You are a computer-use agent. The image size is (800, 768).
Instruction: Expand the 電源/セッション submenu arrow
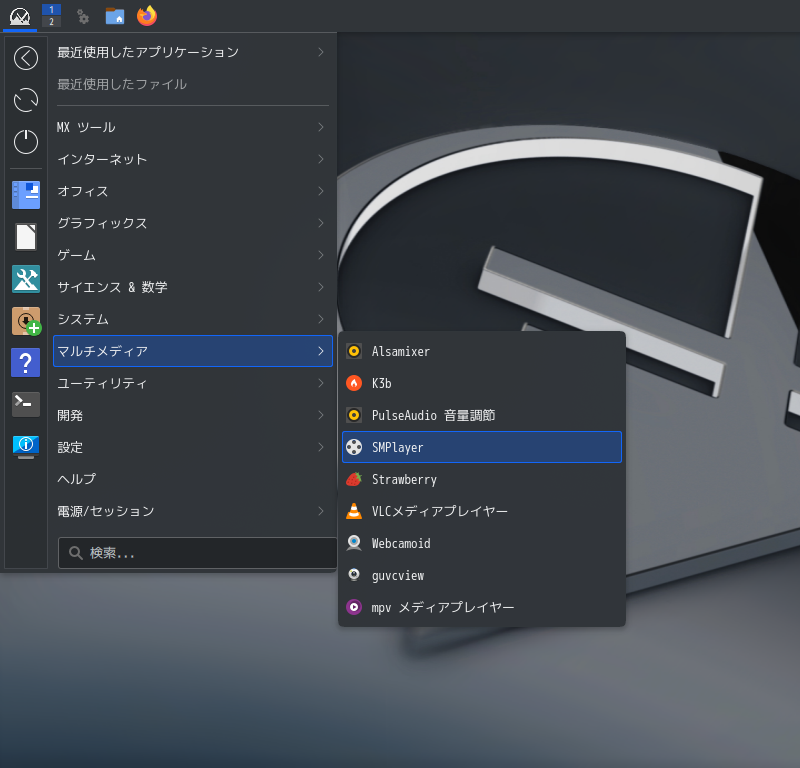321,511
